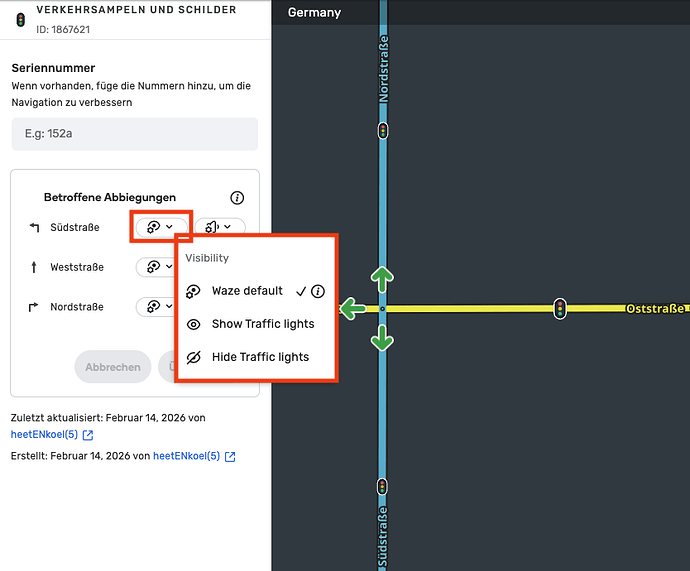This screenshot has width=690, height=571.
Task: Select traffic light on lower Südstraße
Action: (x=383, y=486)
